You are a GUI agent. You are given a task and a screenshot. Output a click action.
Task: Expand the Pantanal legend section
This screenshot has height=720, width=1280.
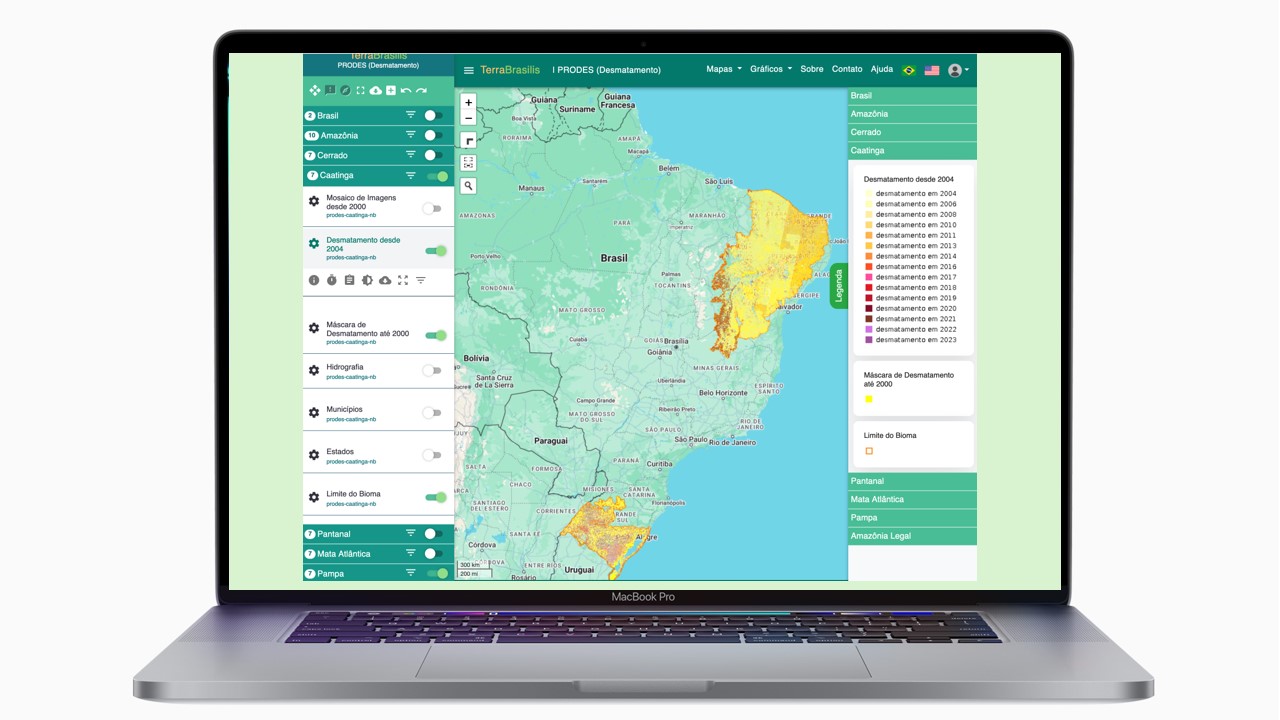click(x=912, y=481)
